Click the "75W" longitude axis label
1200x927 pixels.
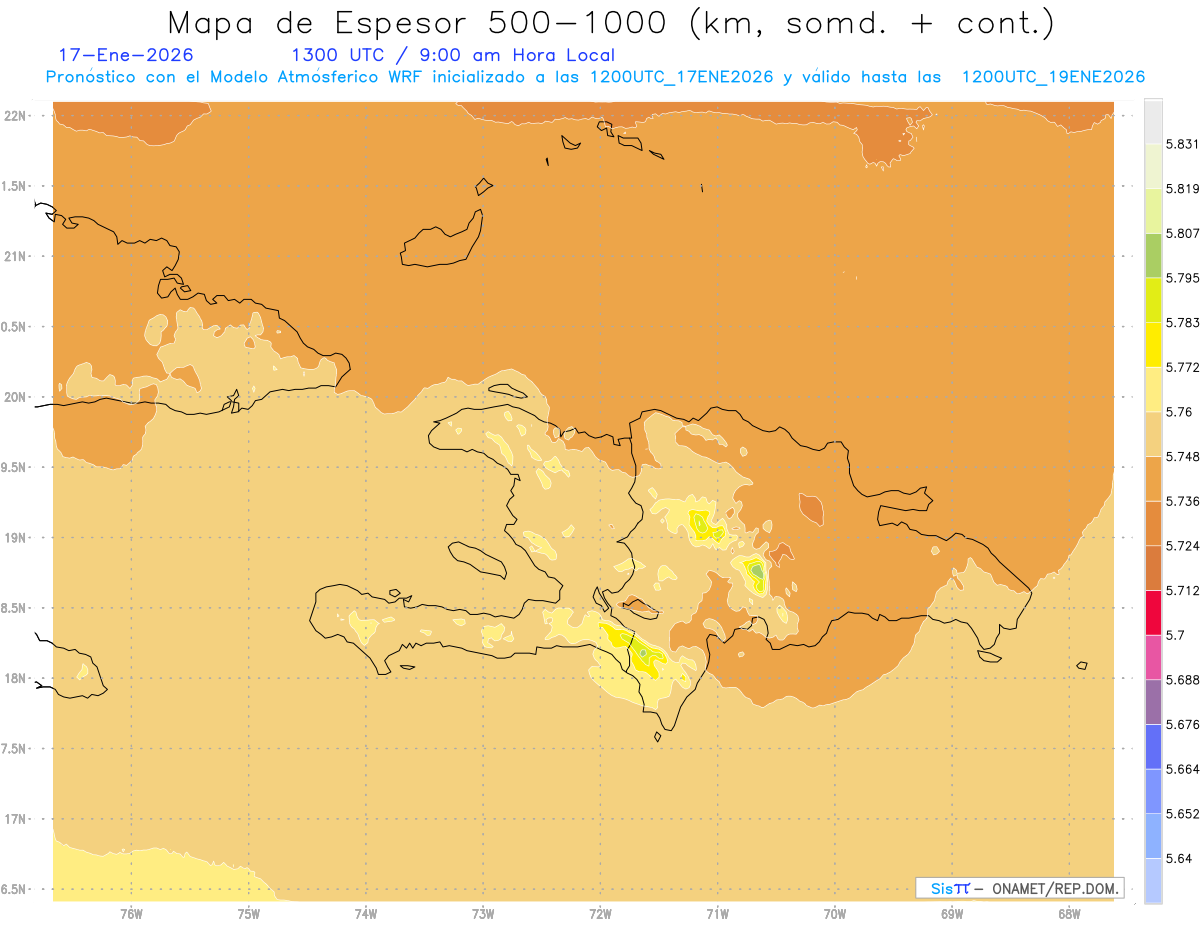pos(249,914)
